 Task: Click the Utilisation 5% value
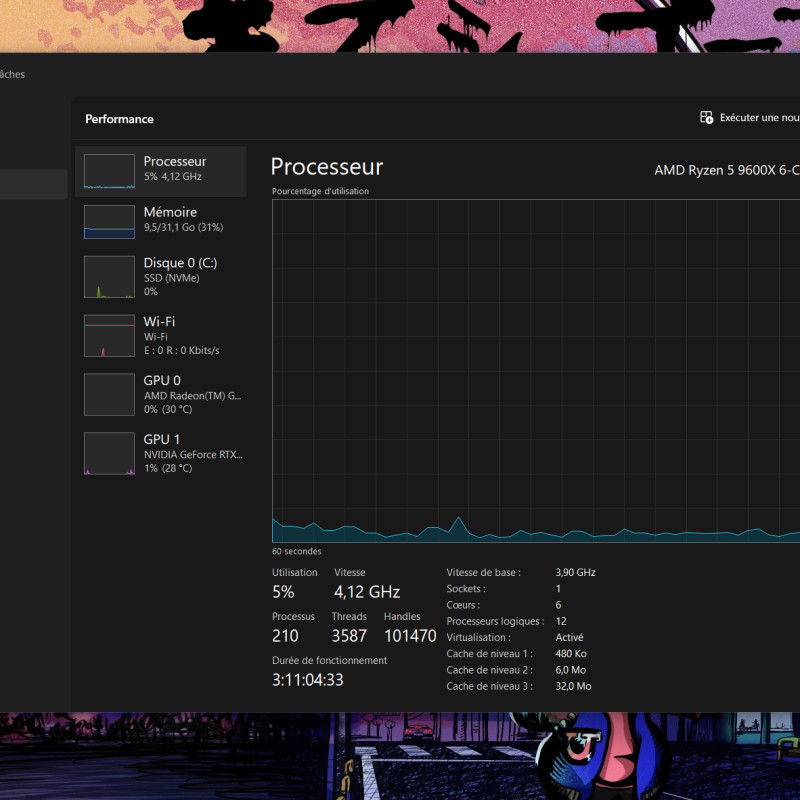283,591
